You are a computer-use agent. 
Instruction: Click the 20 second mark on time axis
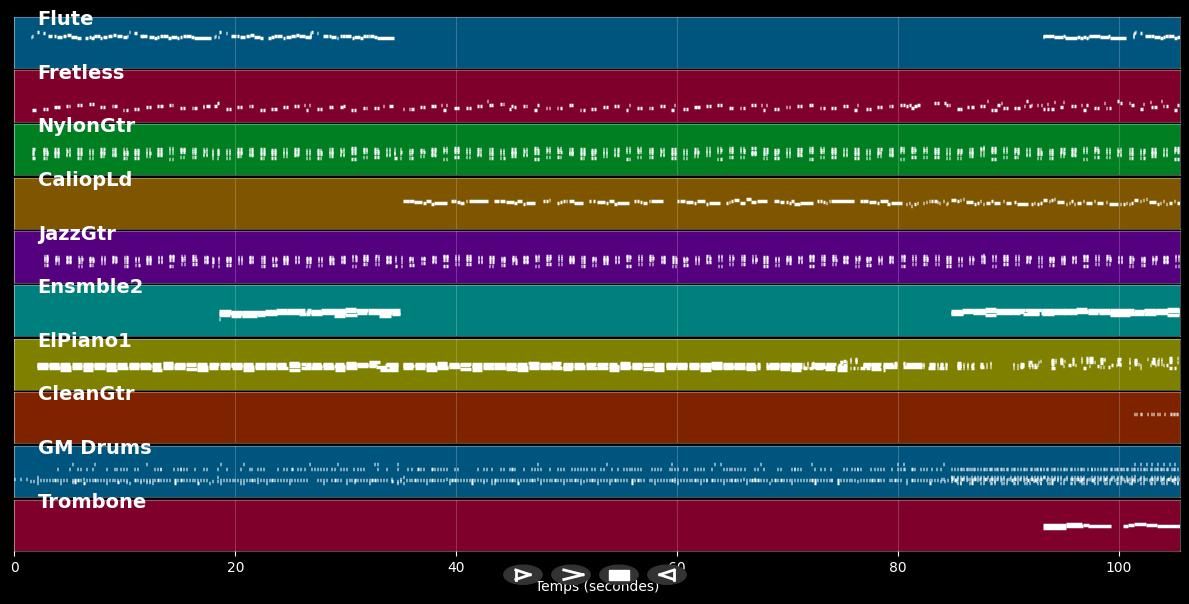click(235, 568)
